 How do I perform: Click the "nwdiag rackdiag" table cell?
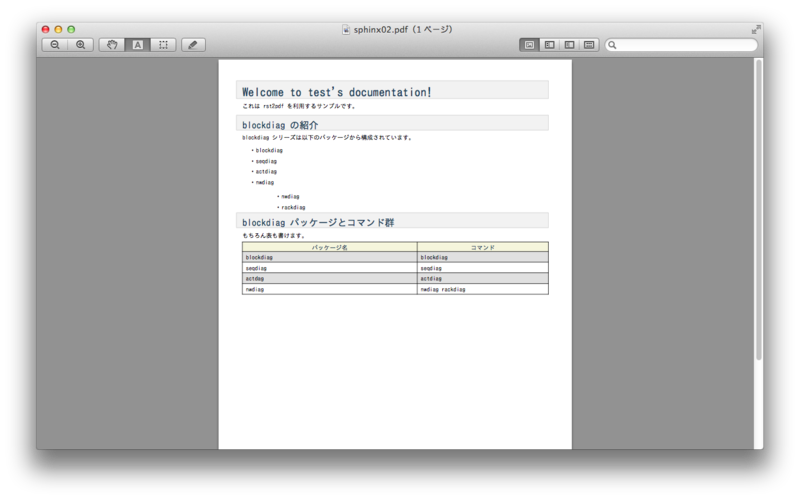[x=483, y=290]
